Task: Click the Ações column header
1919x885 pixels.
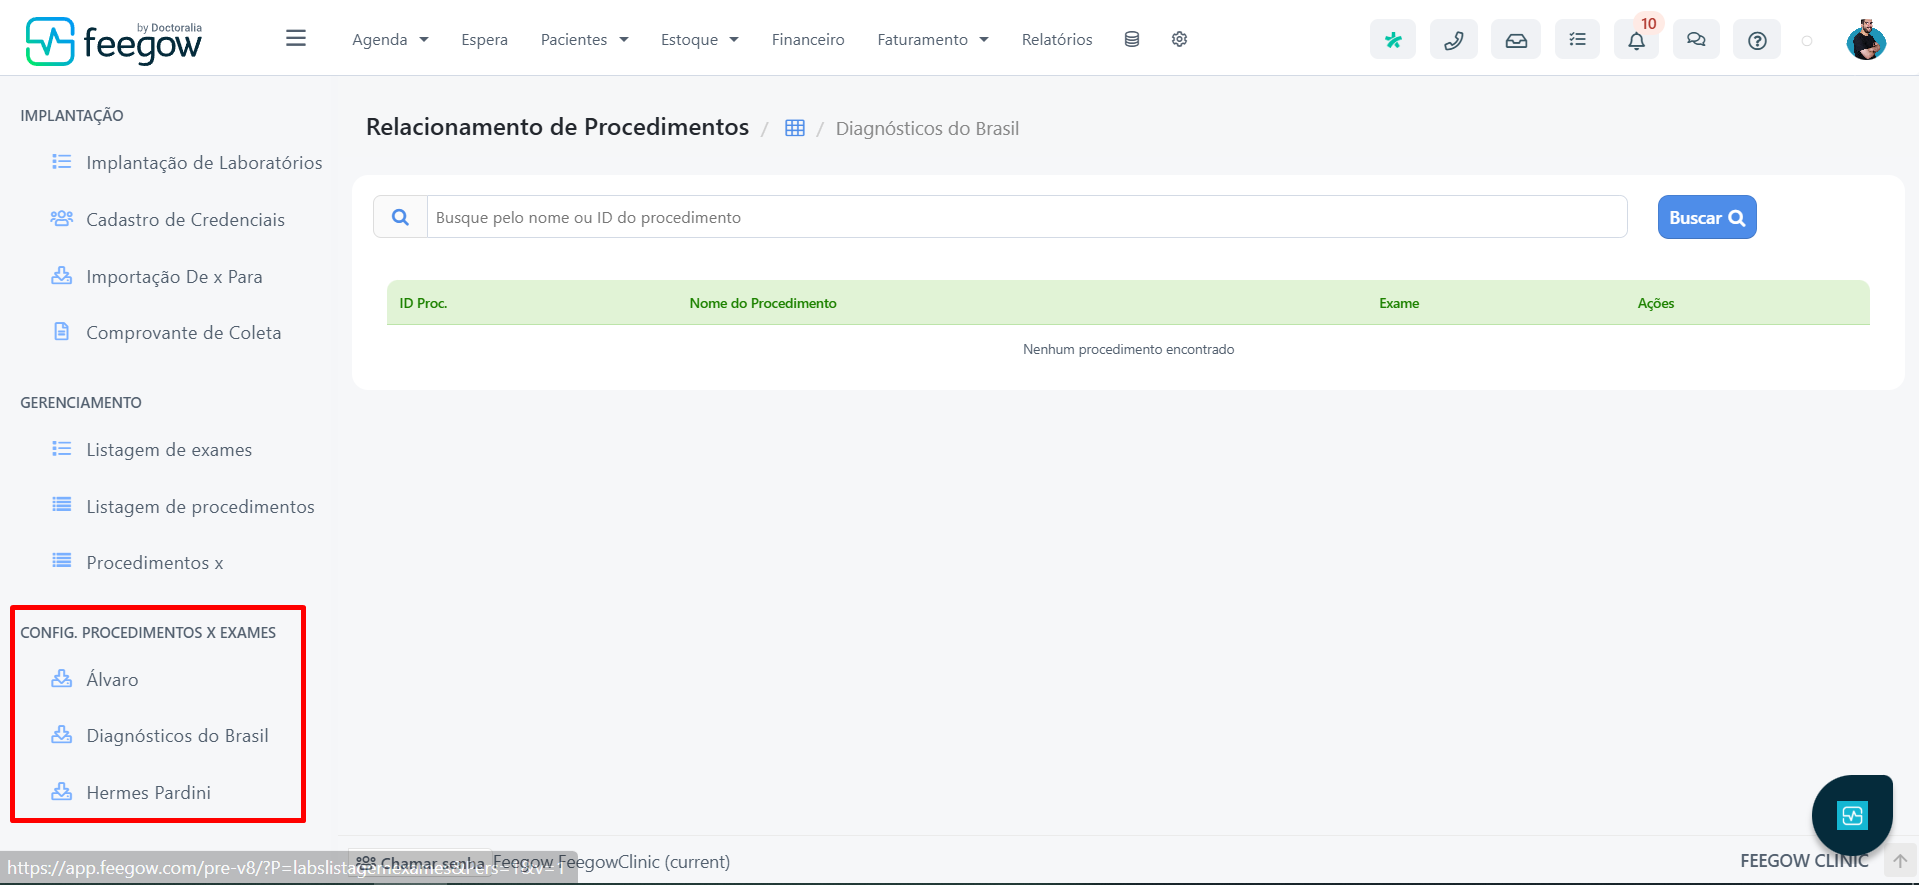Action: point(1656,303)
